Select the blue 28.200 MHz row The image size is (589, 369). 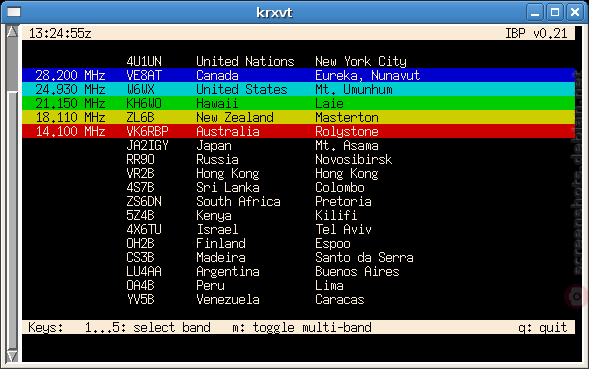pyautogui.click(x=298, y=75)
